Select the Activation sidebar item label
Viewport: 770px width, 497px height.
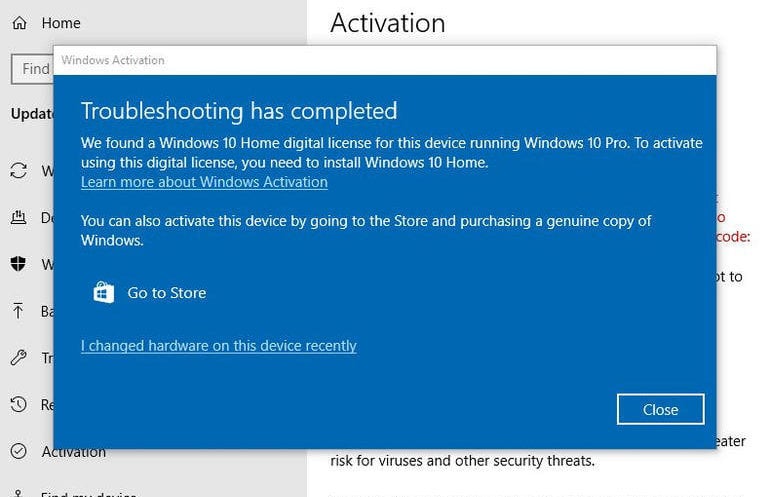pos(74,452)
